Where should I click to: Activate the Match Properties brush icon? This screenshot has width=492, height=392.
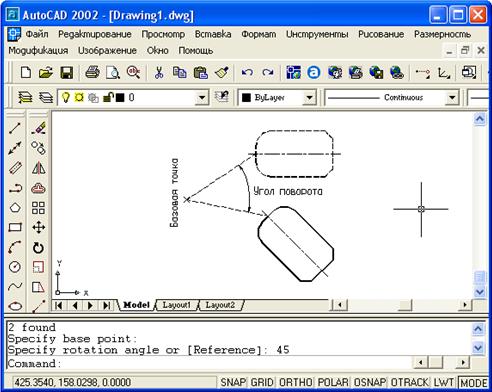[222, 72]
